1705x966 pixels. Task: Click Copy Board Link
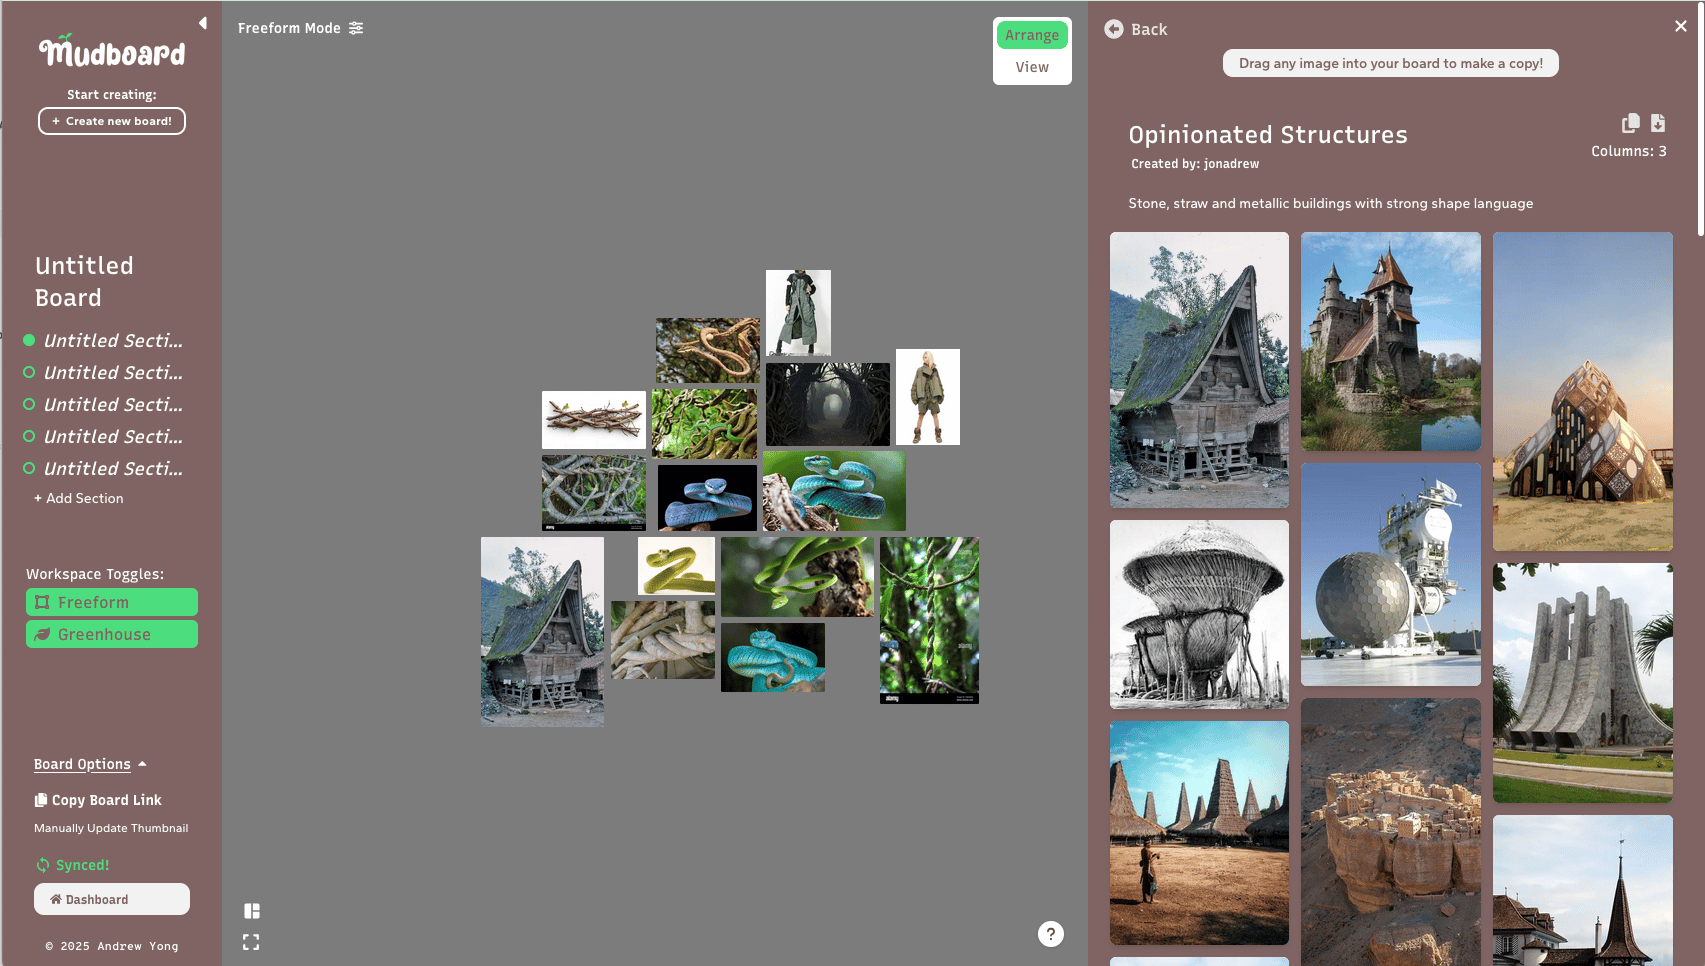tap(98, 800)
